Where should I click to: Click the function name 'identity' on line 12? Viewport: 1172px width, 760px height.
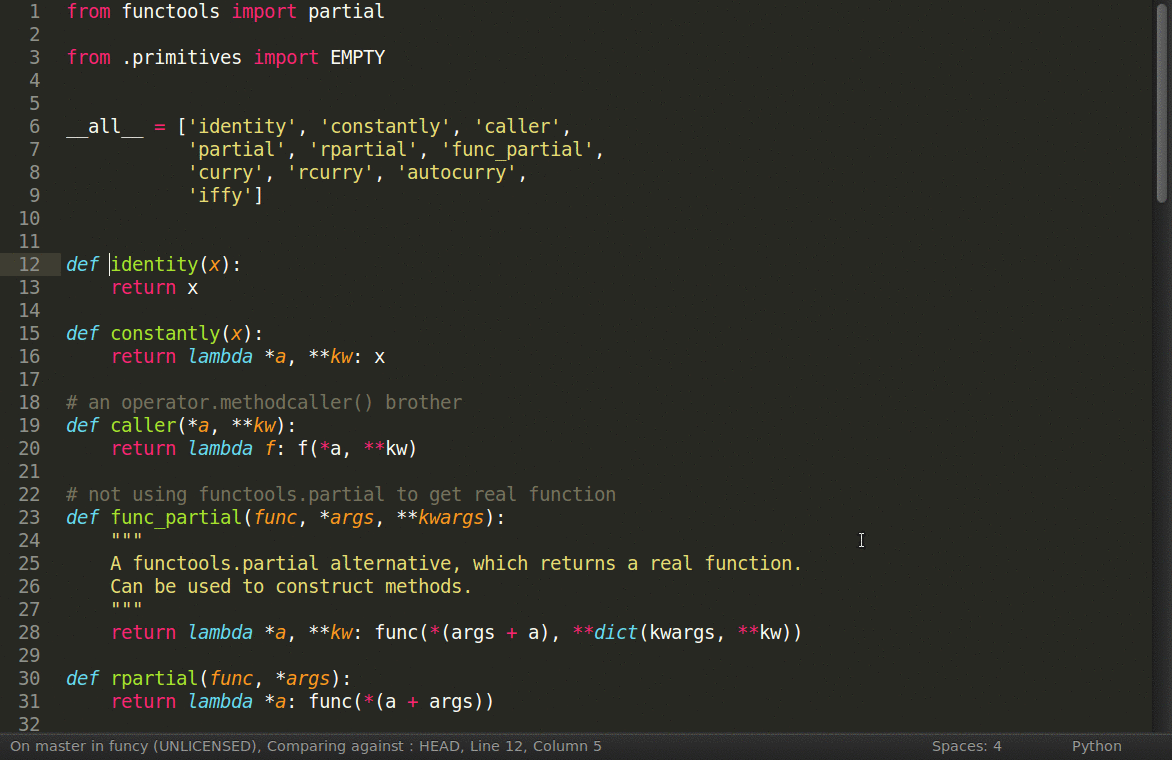[x=155, y=265]
